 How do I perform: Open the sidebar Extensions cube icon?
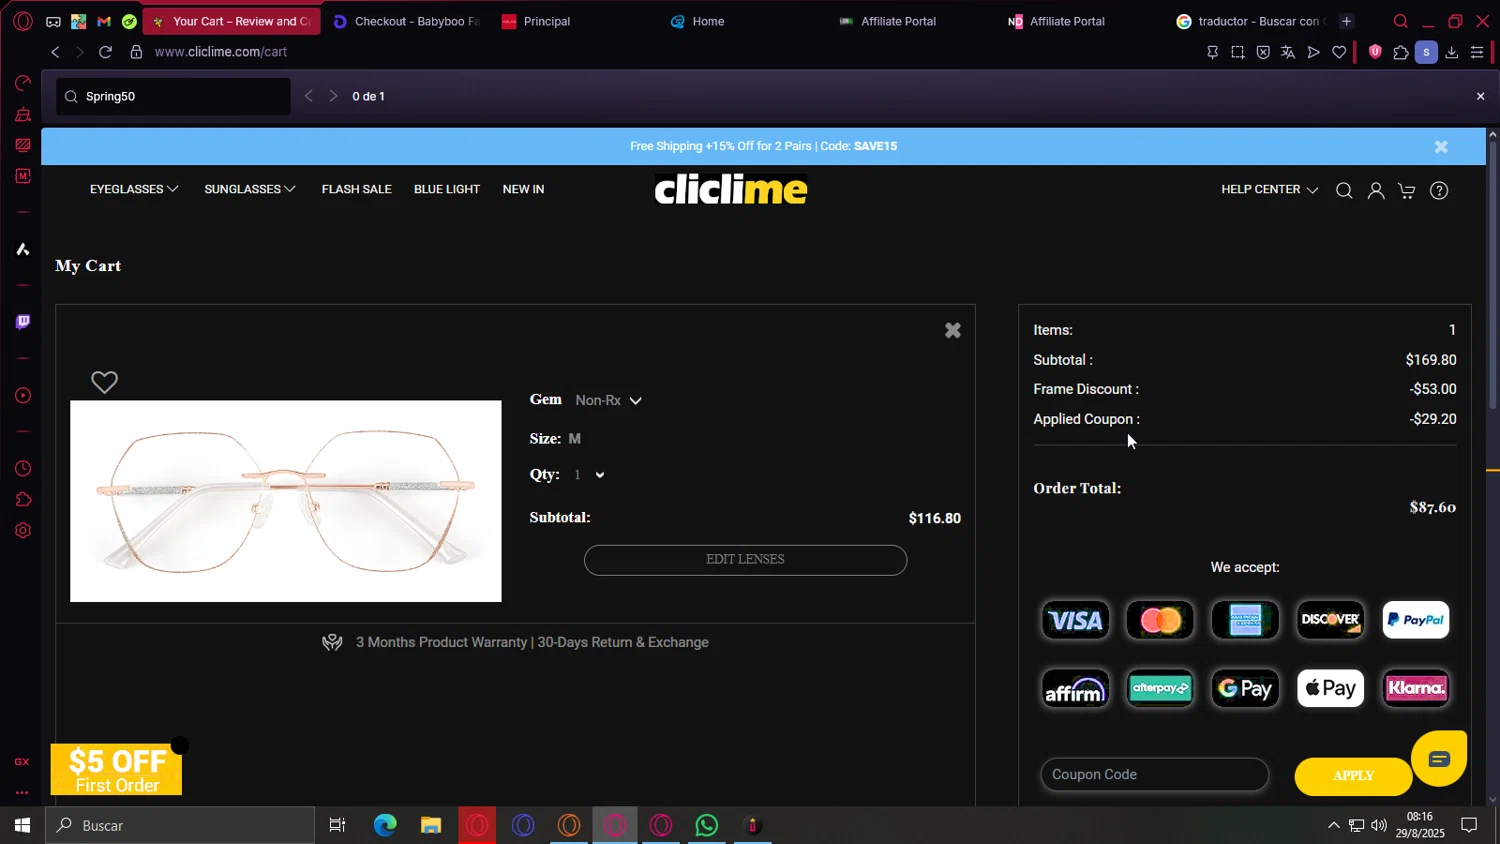coord(23,500)
